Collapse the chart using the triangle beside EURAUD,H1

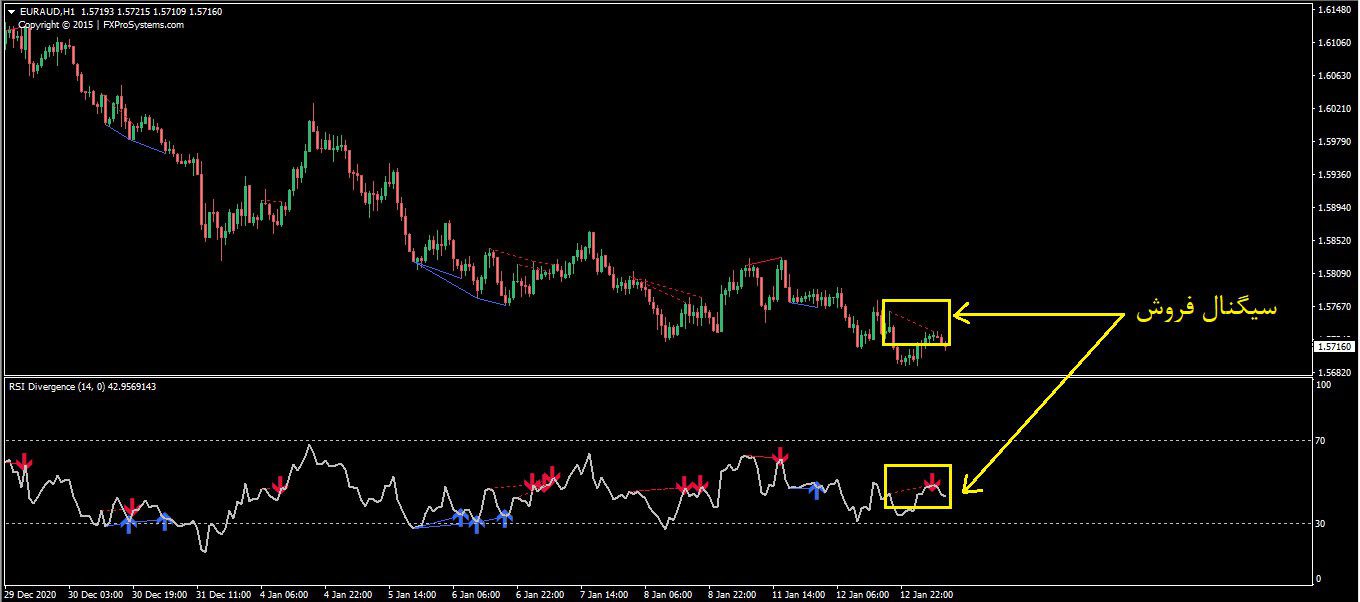[x=10, y=12]
